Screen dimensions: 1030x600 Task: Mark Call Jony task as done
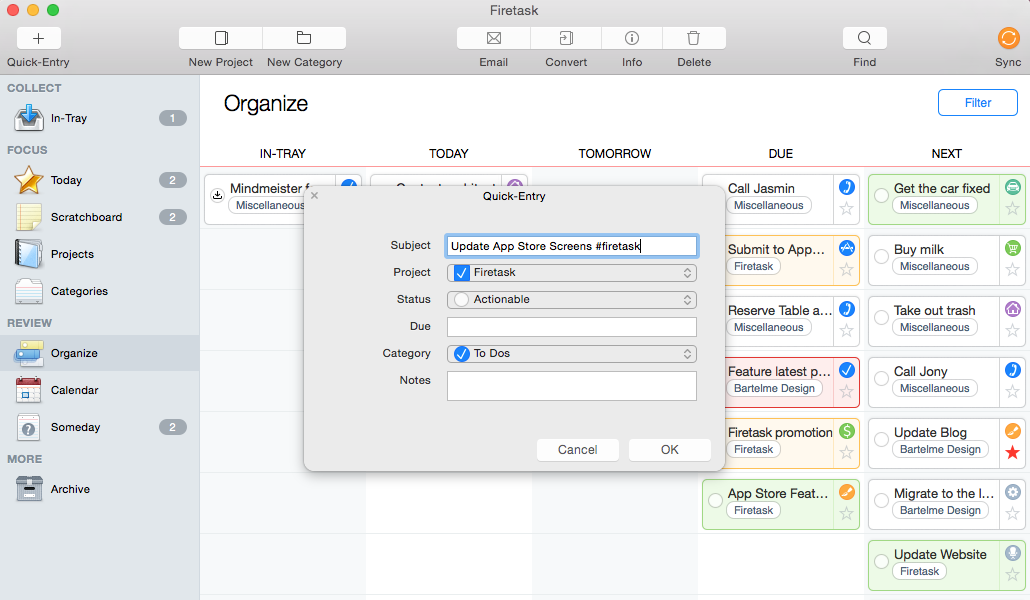click(x=882, y=379)
